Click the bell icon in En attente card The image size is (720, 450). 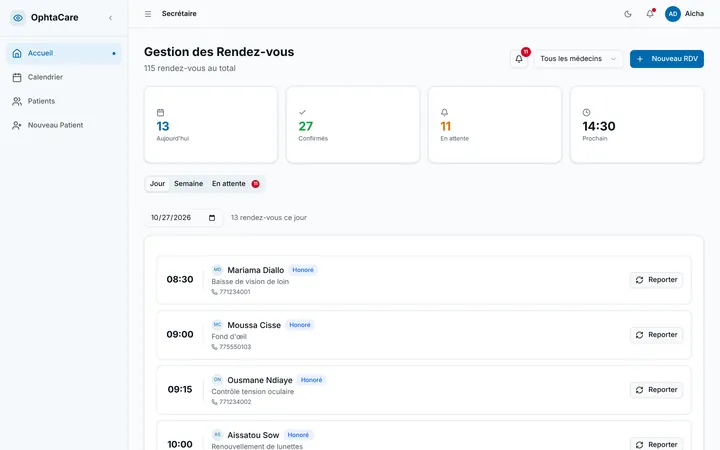coord(444,112)
